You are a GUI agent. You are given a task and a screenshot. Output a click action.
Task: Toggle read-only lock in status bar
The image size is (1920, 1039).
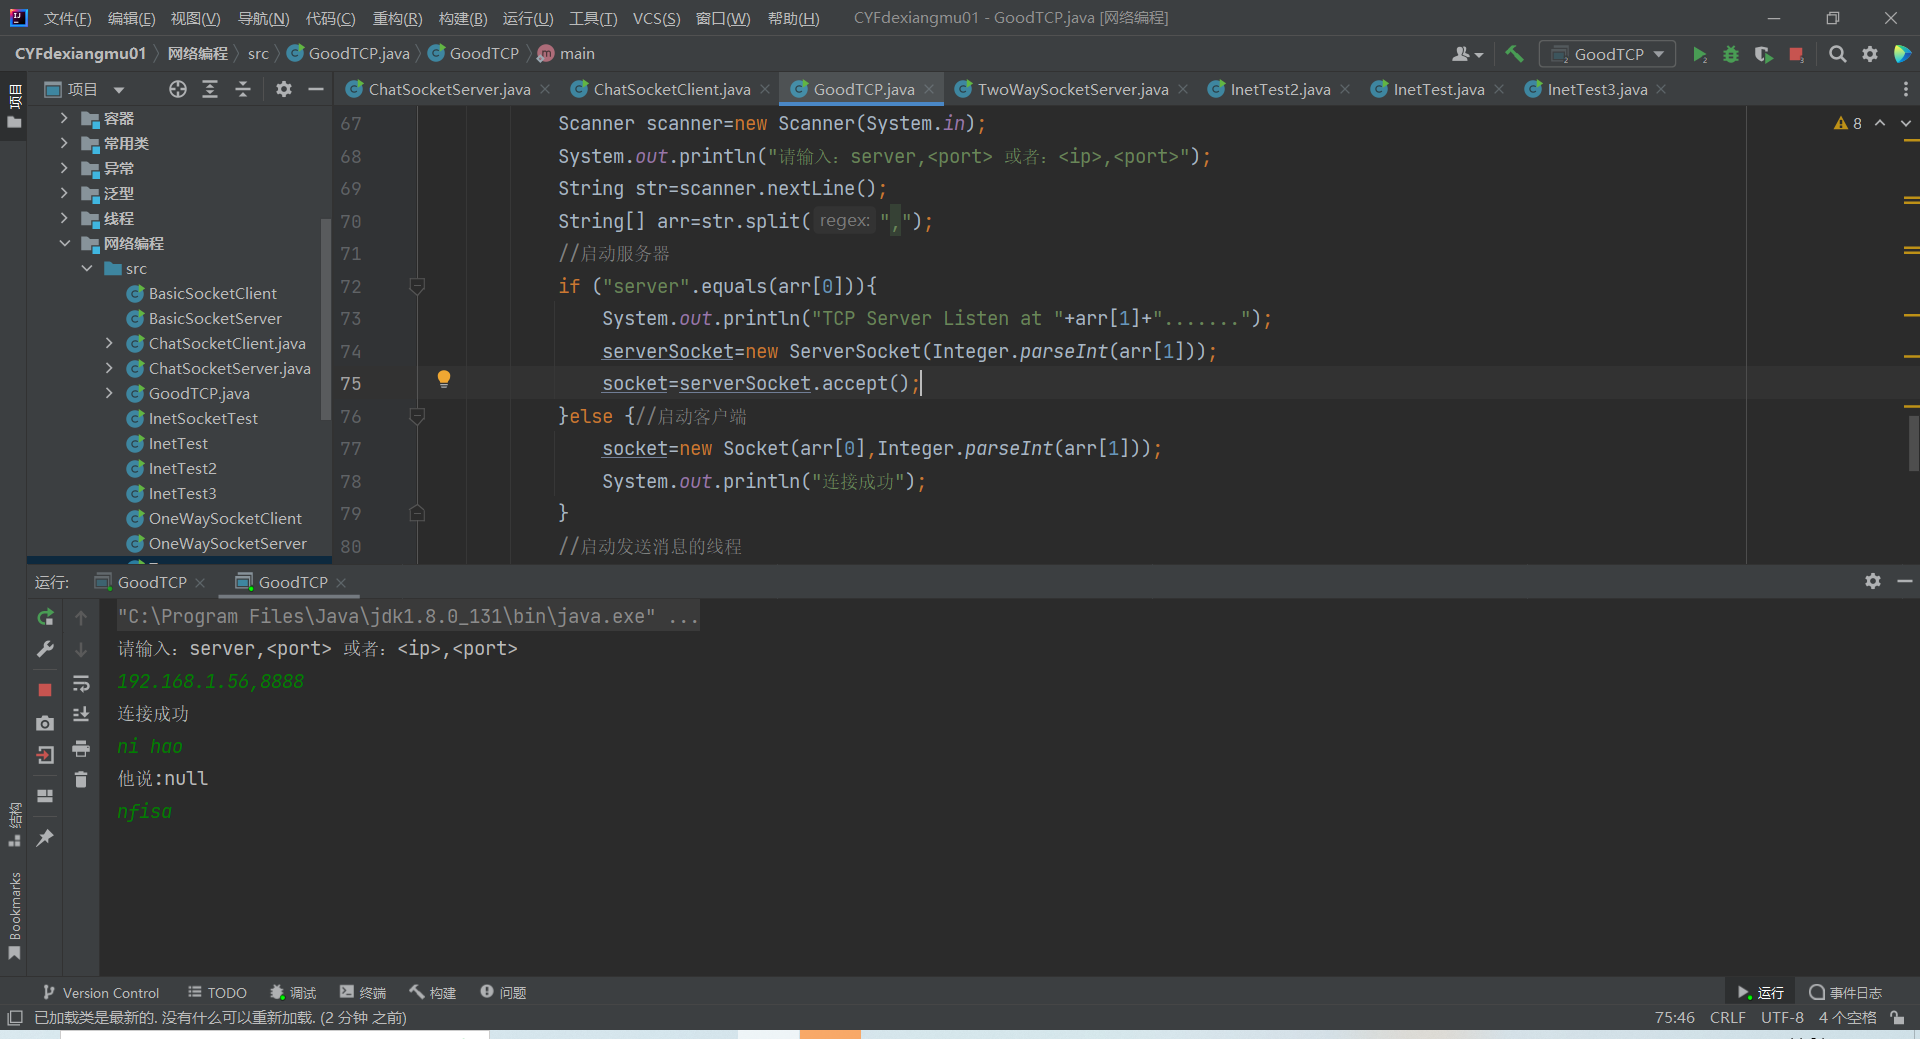click(1897, 1018)
